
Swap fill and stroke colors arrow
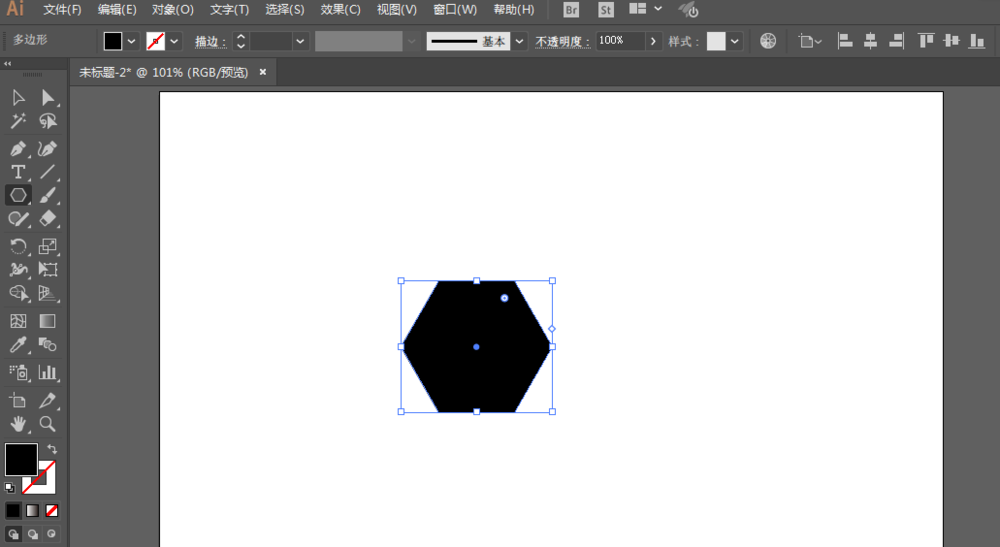click(52, 450)
